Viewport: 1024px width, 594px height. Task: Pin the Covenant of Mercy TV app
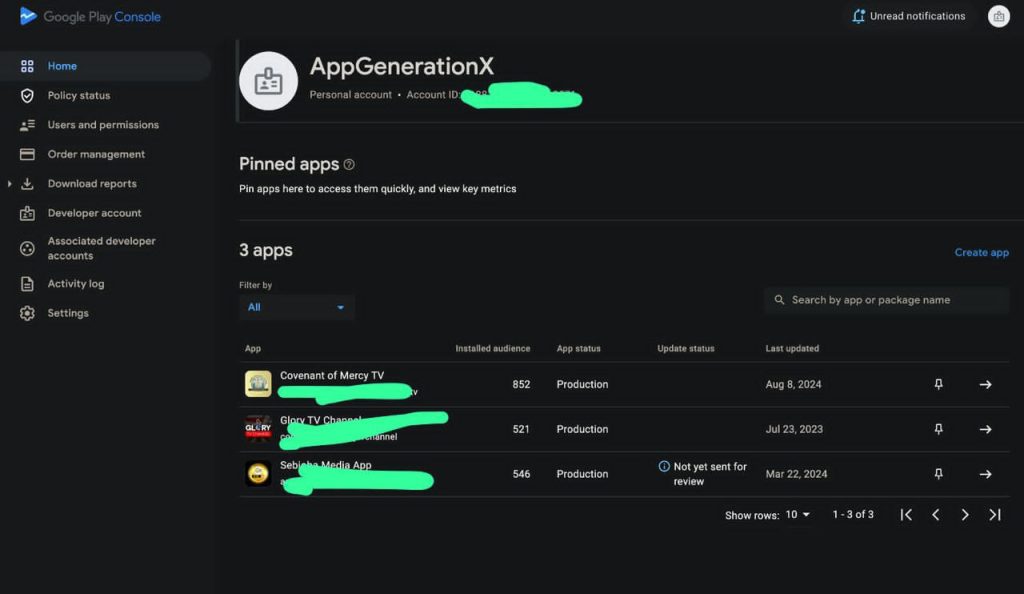point(938,384)
